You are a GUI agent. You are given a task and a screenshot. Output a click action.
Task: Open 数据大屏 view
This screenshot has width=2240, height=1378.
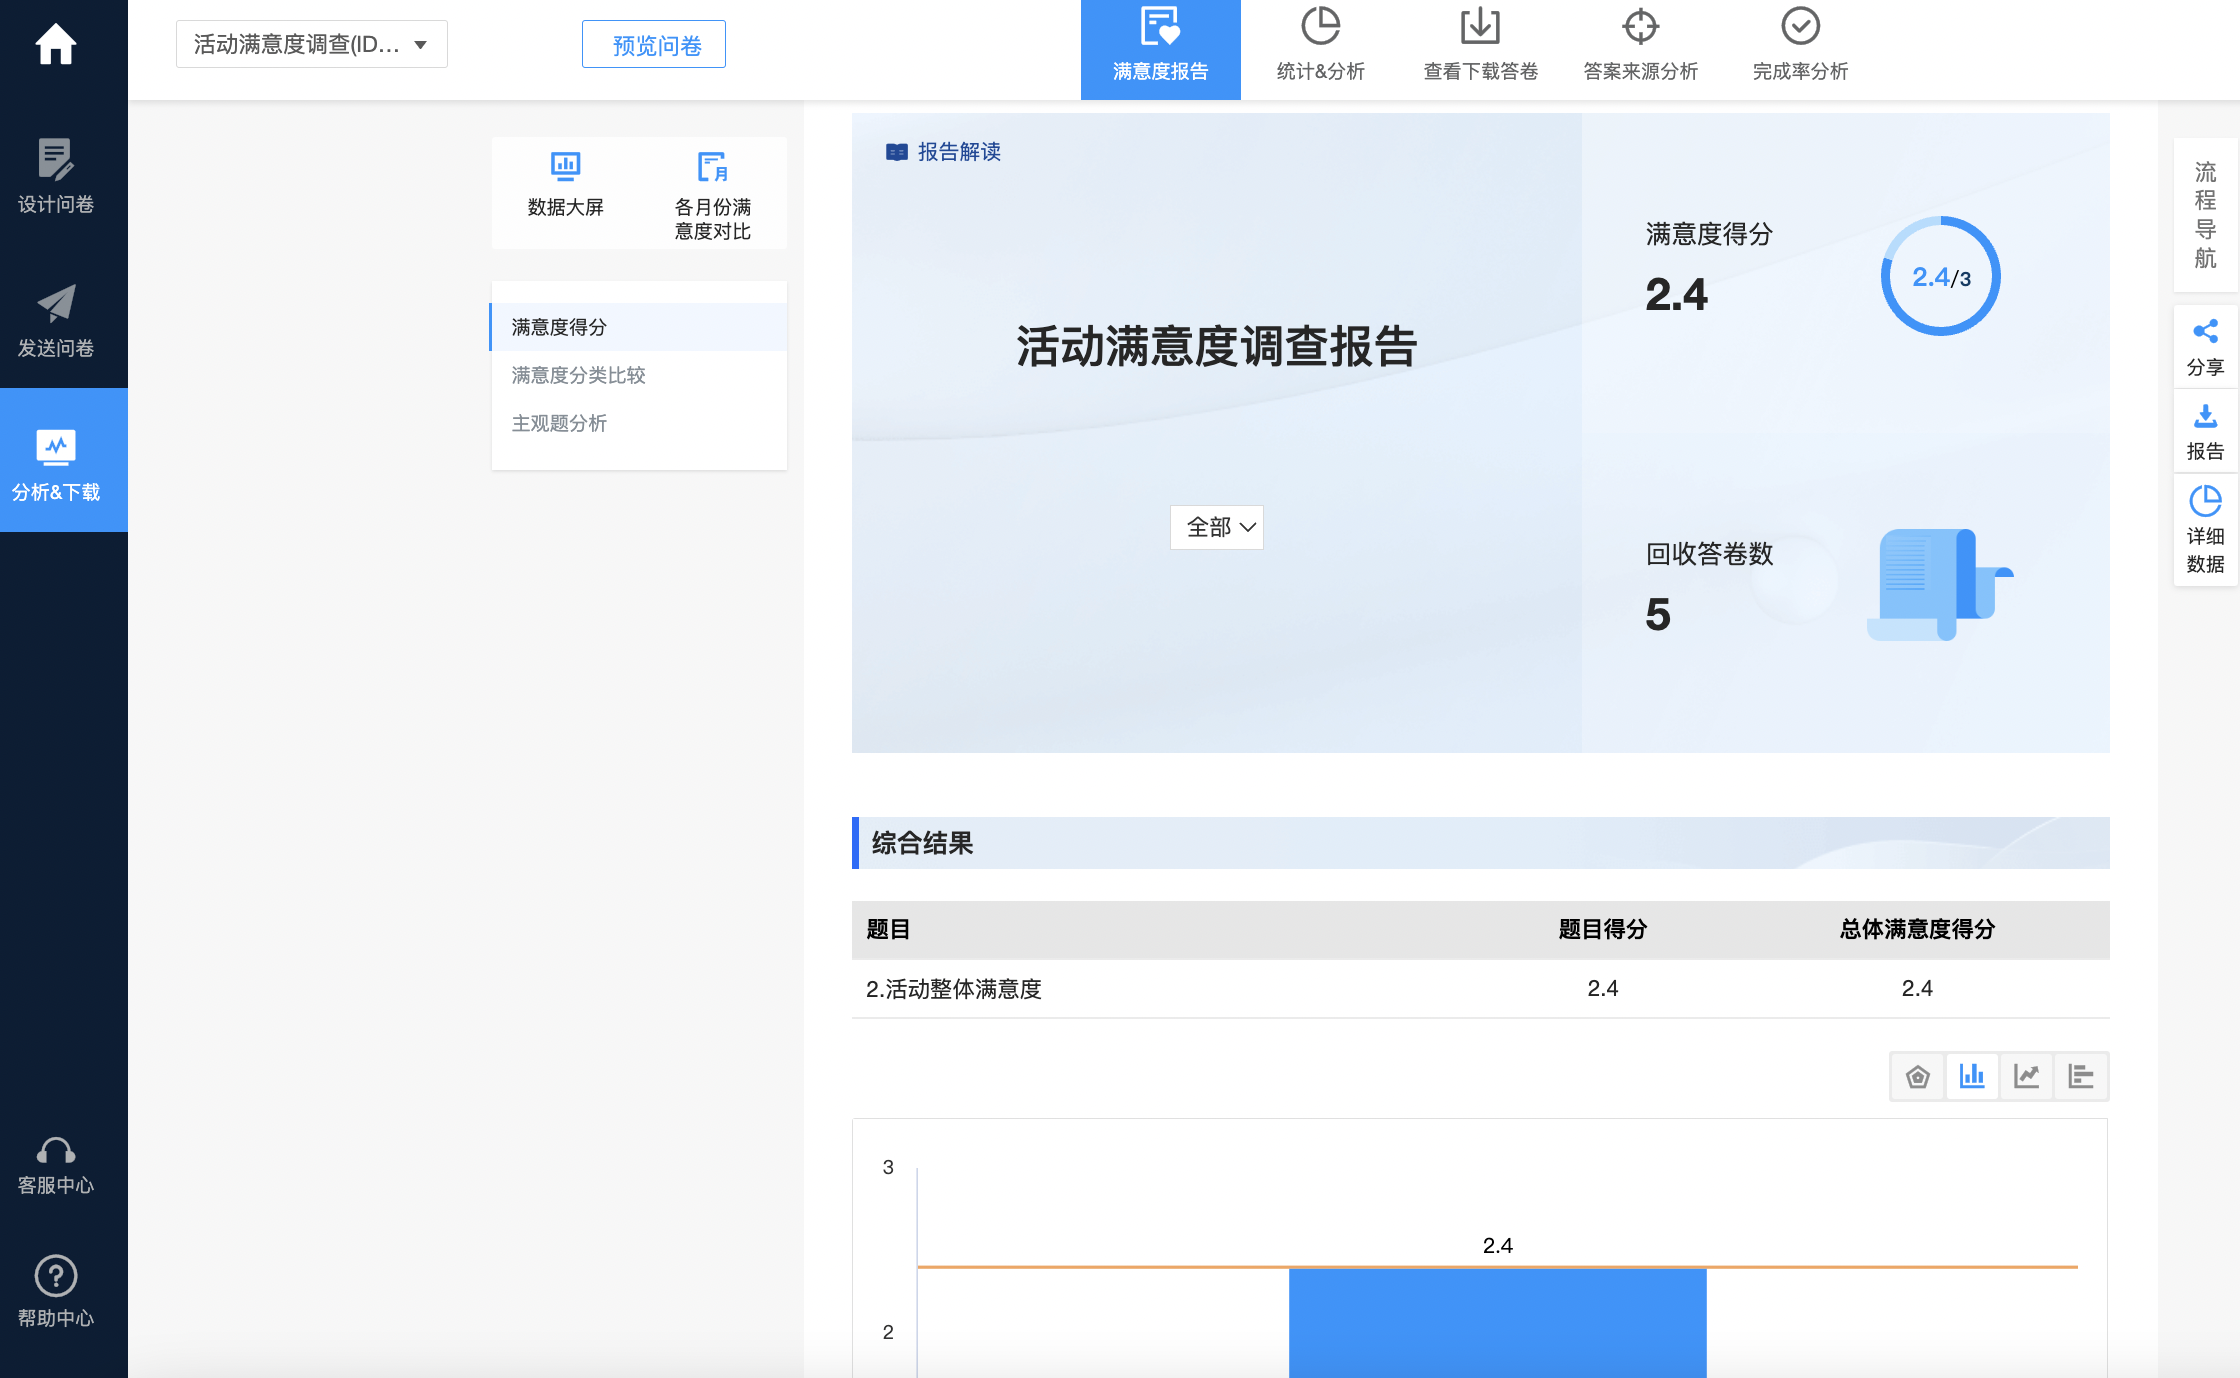[x=566, y=184]
